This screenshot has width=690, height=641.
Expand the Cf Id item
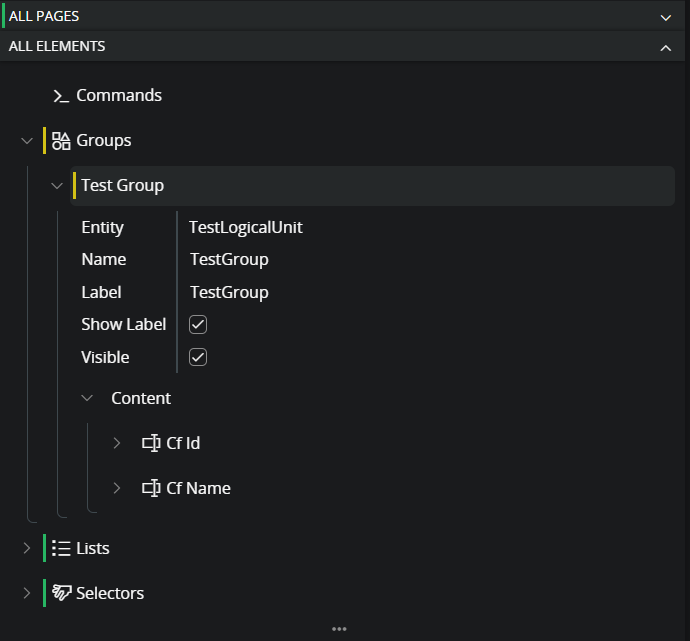(117, 443)
